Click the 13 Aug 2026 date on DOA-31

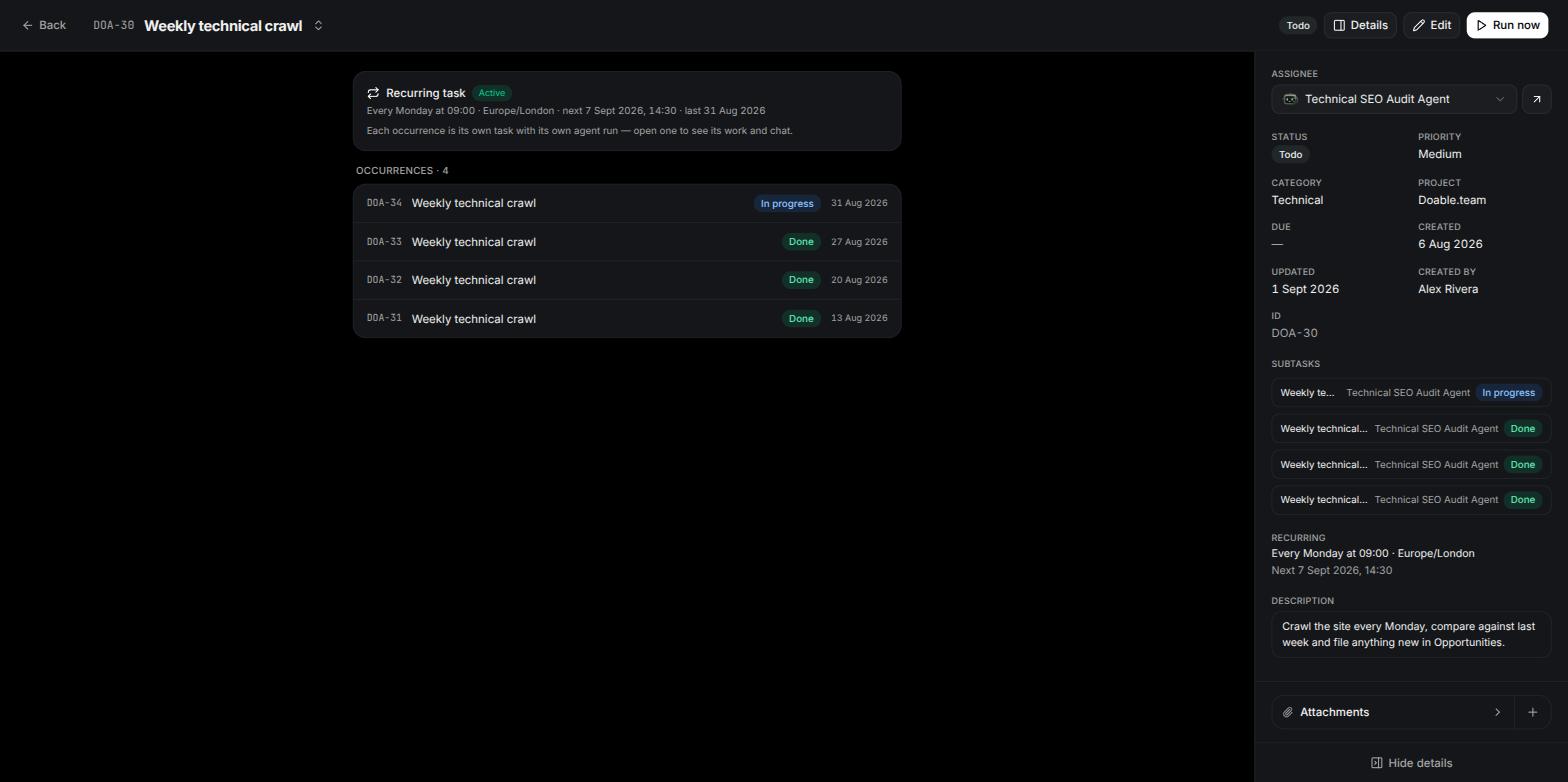pyautogui.click(x=859, y=318)
